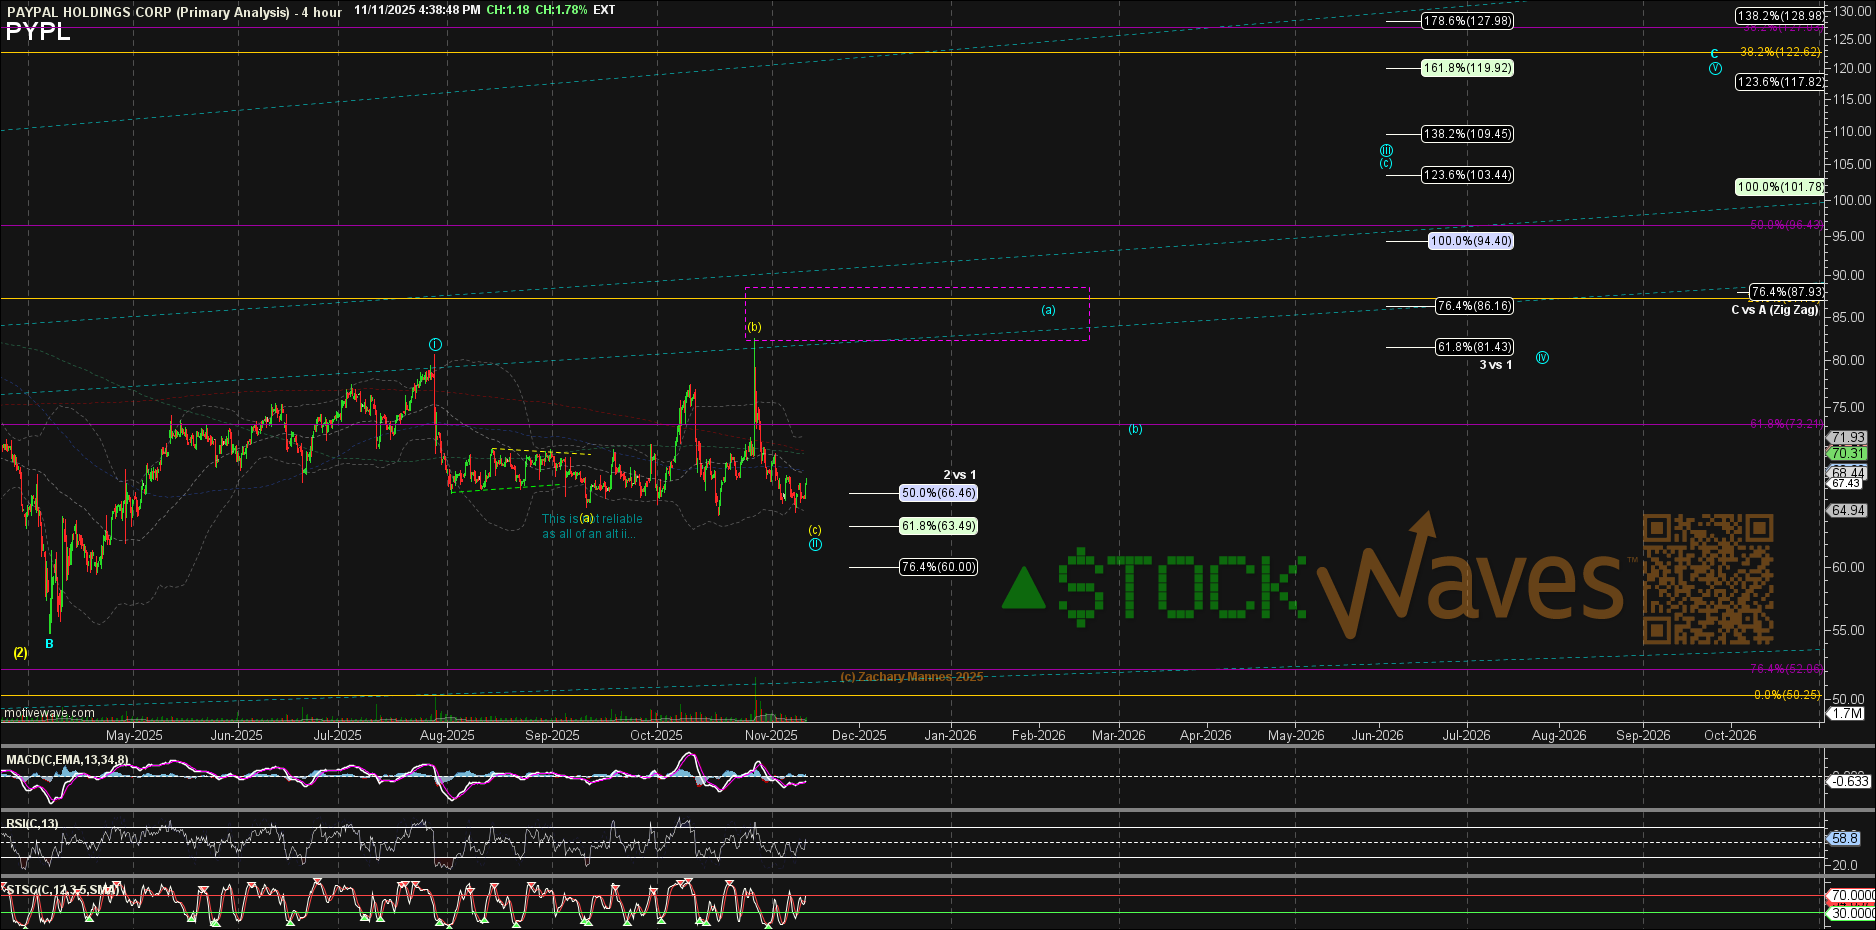Open the MACD(C,EMA,13,34,8) indicator label

click(67, 760)
